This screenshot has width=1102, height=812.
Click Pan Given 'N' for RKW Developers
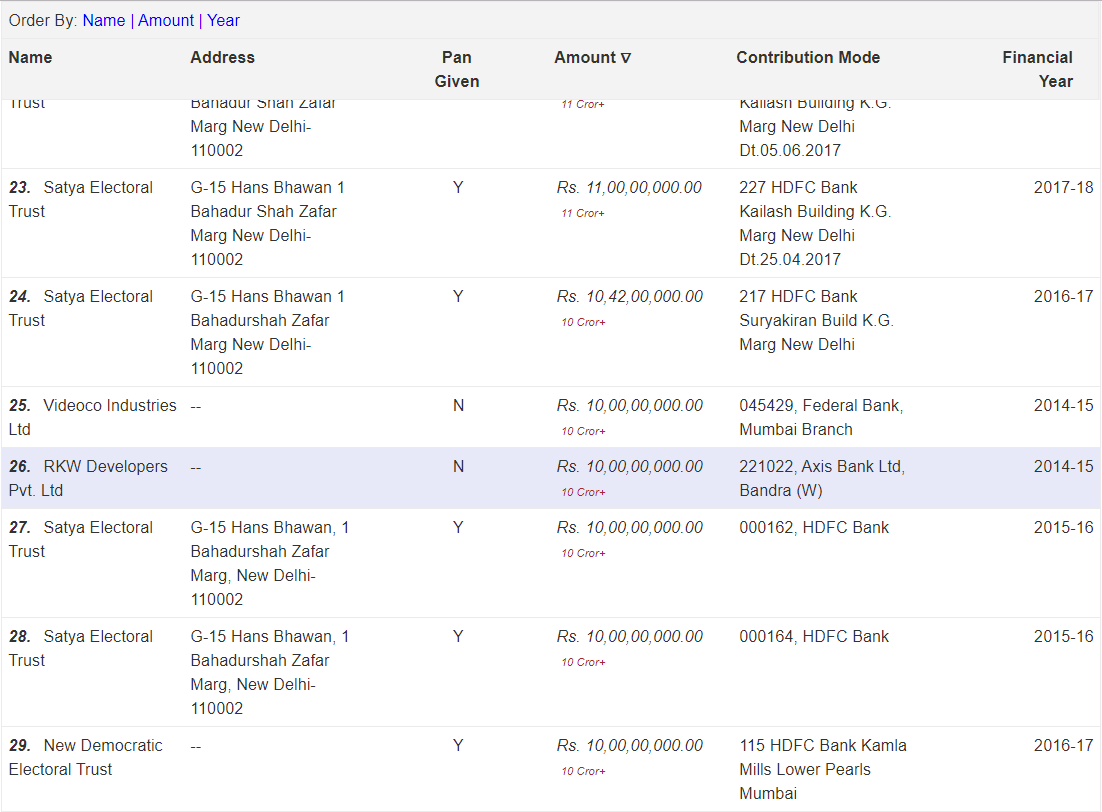(458, 467)
